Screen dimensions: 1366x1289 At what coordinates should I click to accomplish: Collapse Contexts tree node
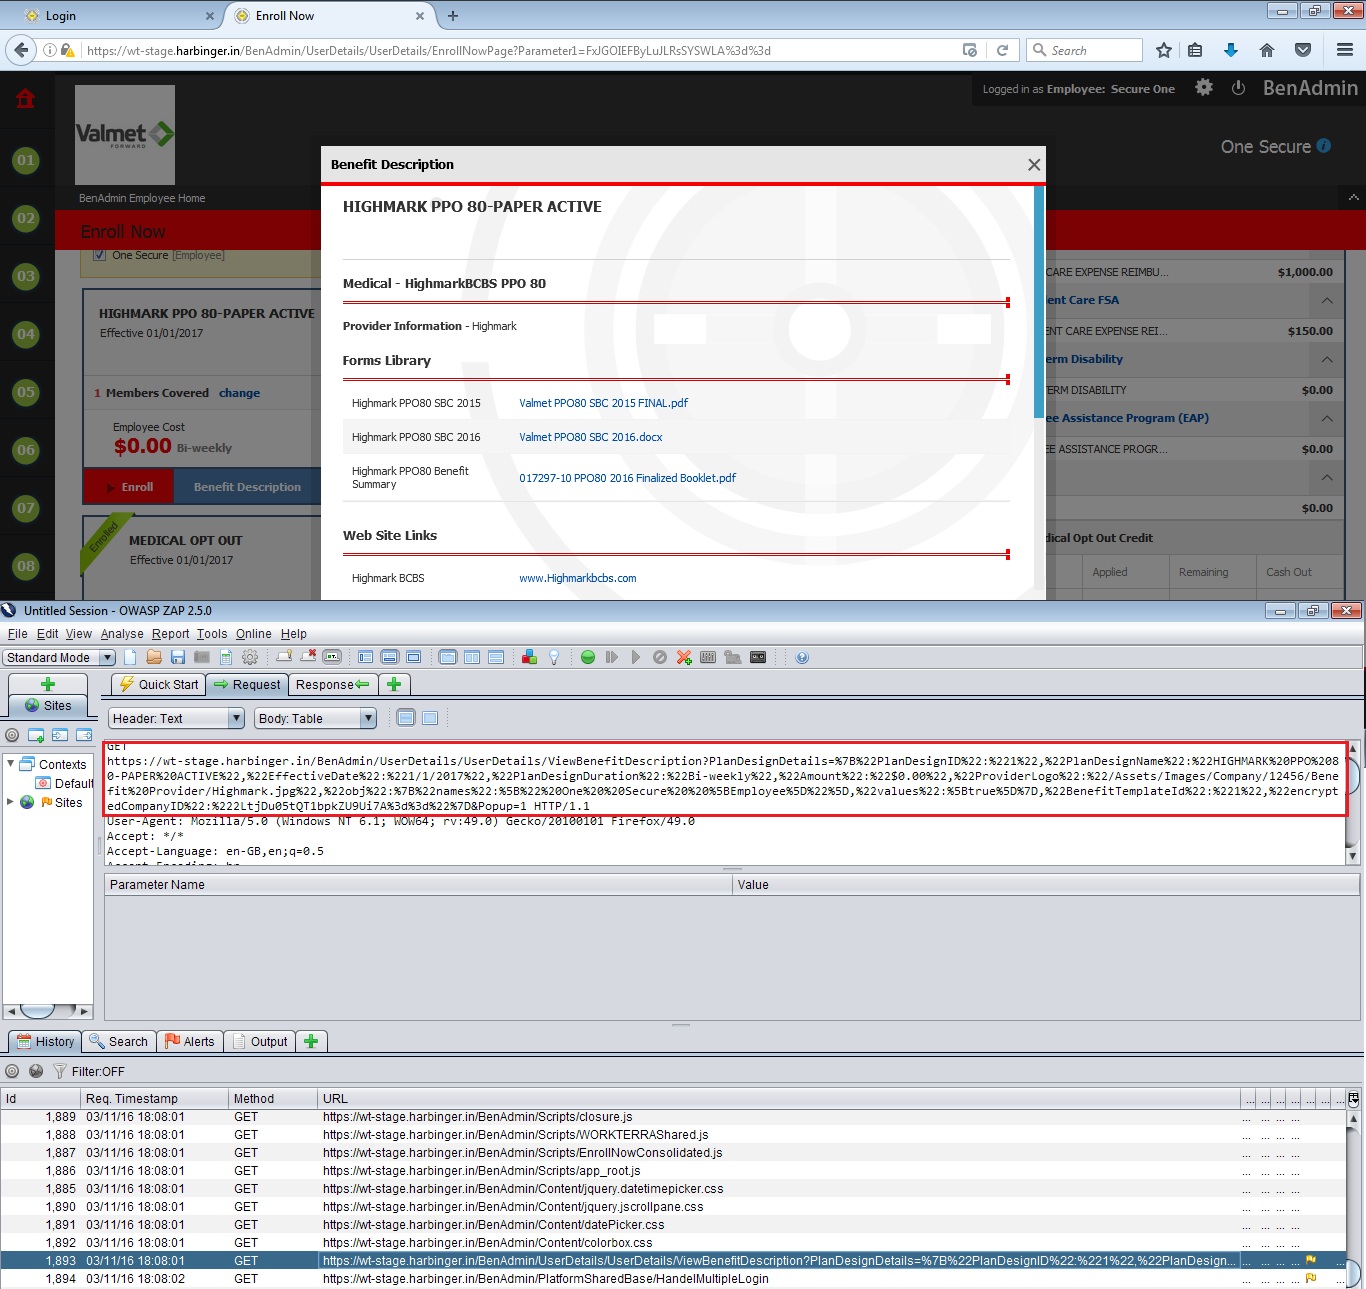pyautogui.click(x=11, y=764)
